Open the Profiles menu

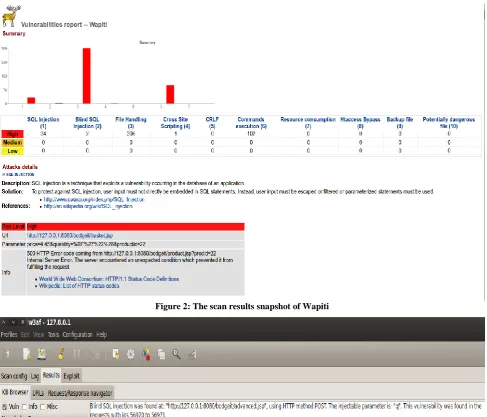(x=9, y=334)
